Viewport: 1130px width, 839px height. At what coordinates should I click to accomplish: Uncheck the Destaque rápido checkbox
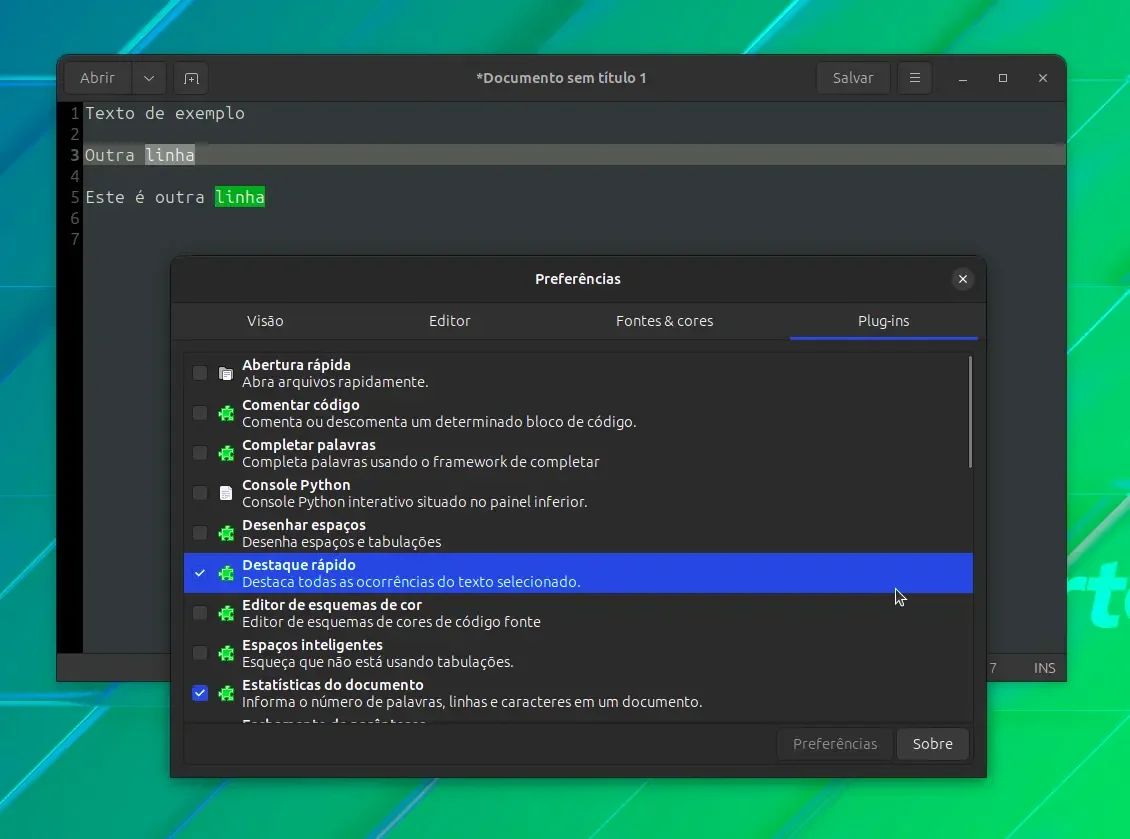200,573
